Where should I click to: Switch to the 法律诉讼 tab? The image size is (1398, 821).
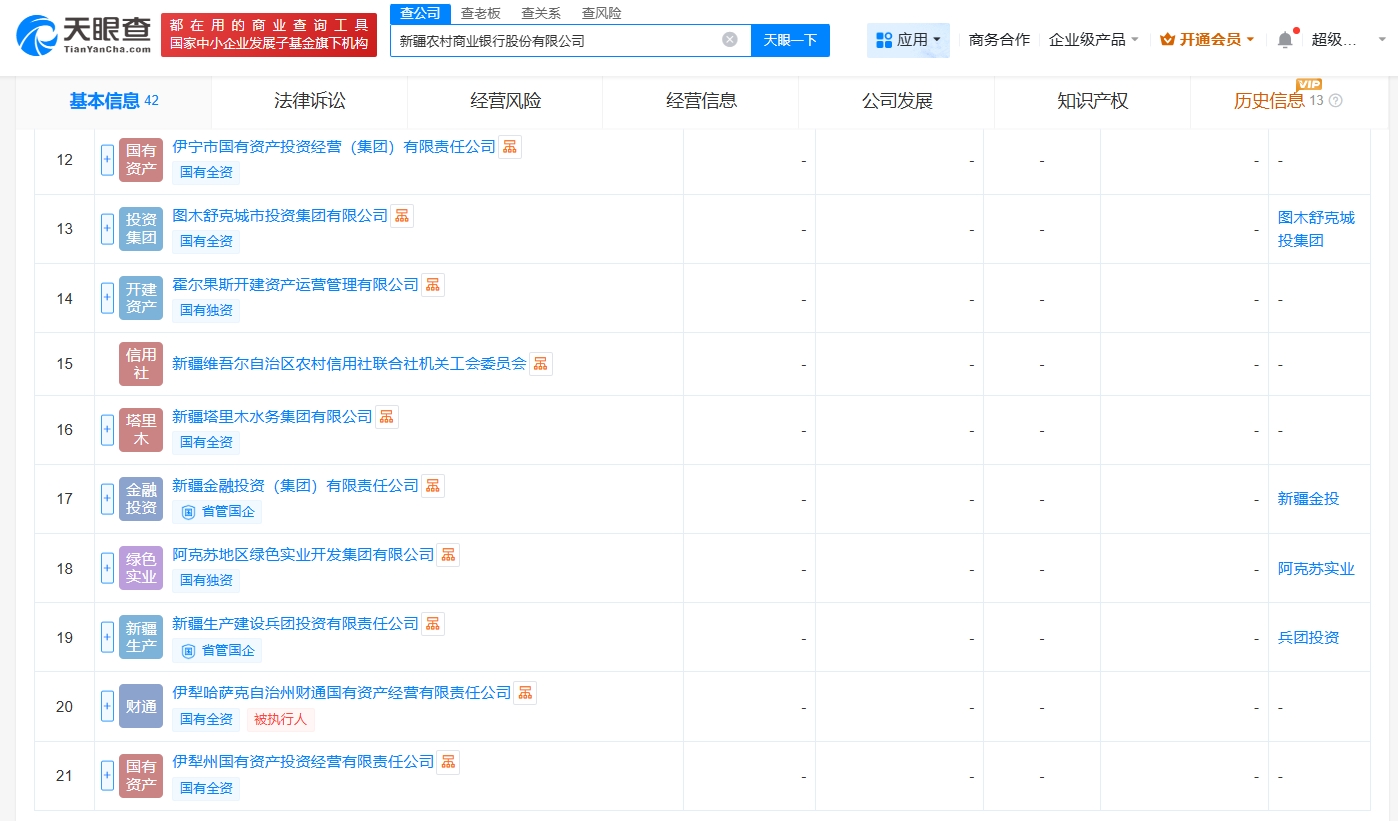[x=308, y=101]
